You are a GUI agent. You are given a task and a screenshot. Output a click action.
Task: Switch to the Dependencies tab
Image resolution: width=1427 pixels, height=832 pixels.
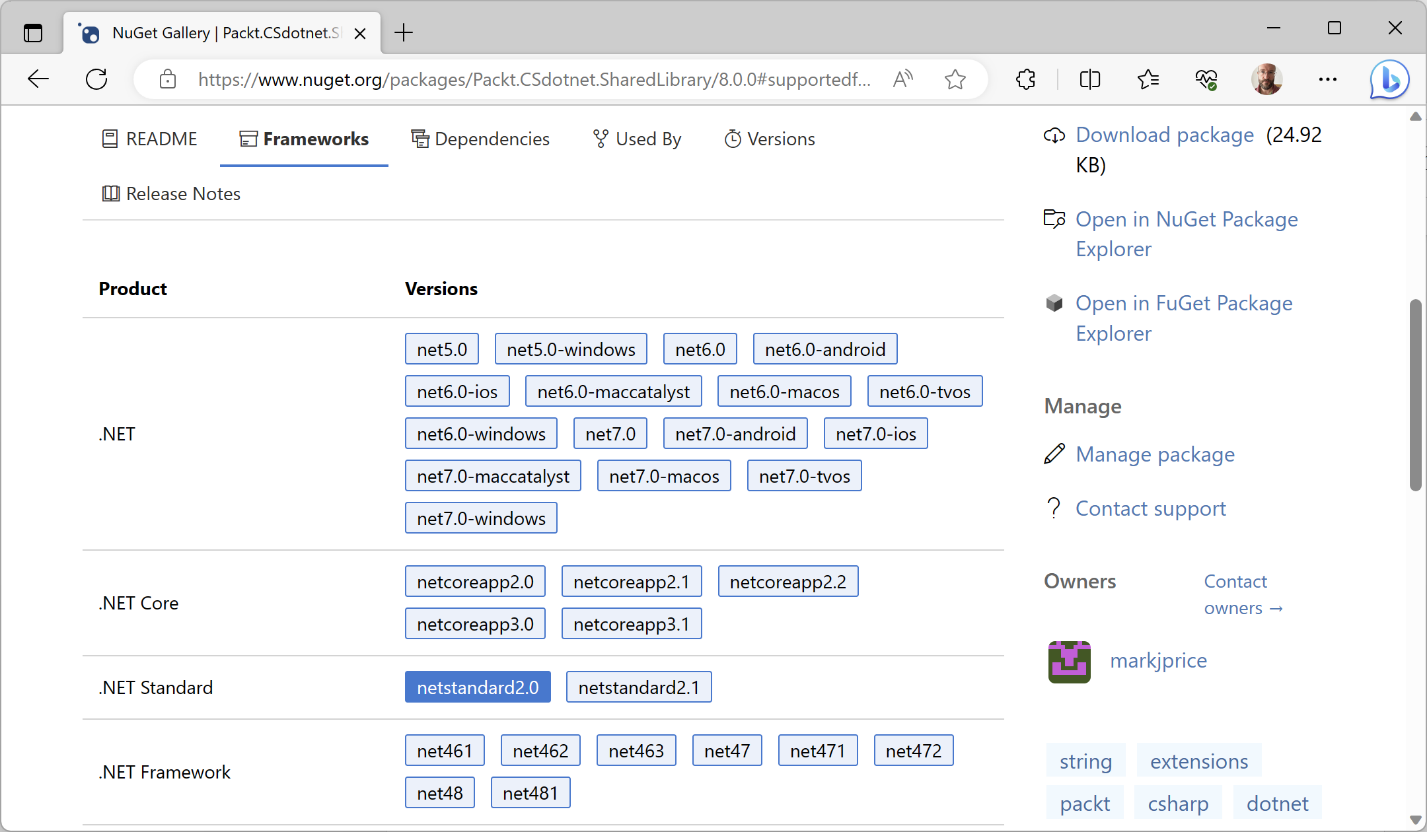481,139
